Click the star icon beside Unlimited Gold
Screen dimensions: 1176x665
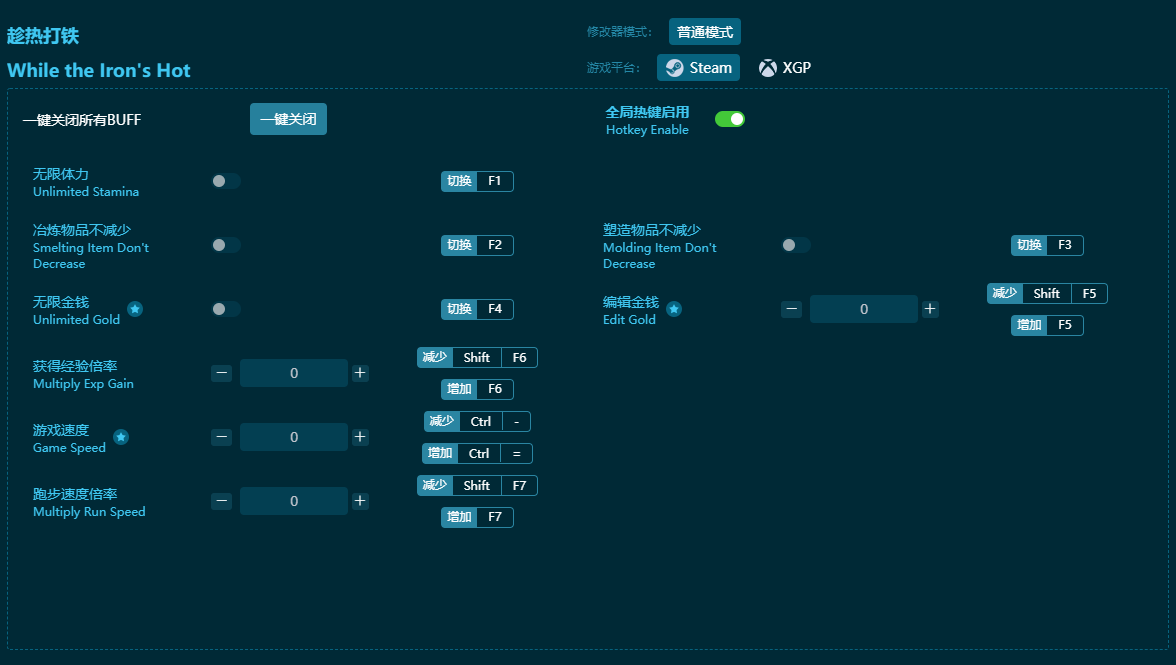(135, 309)
